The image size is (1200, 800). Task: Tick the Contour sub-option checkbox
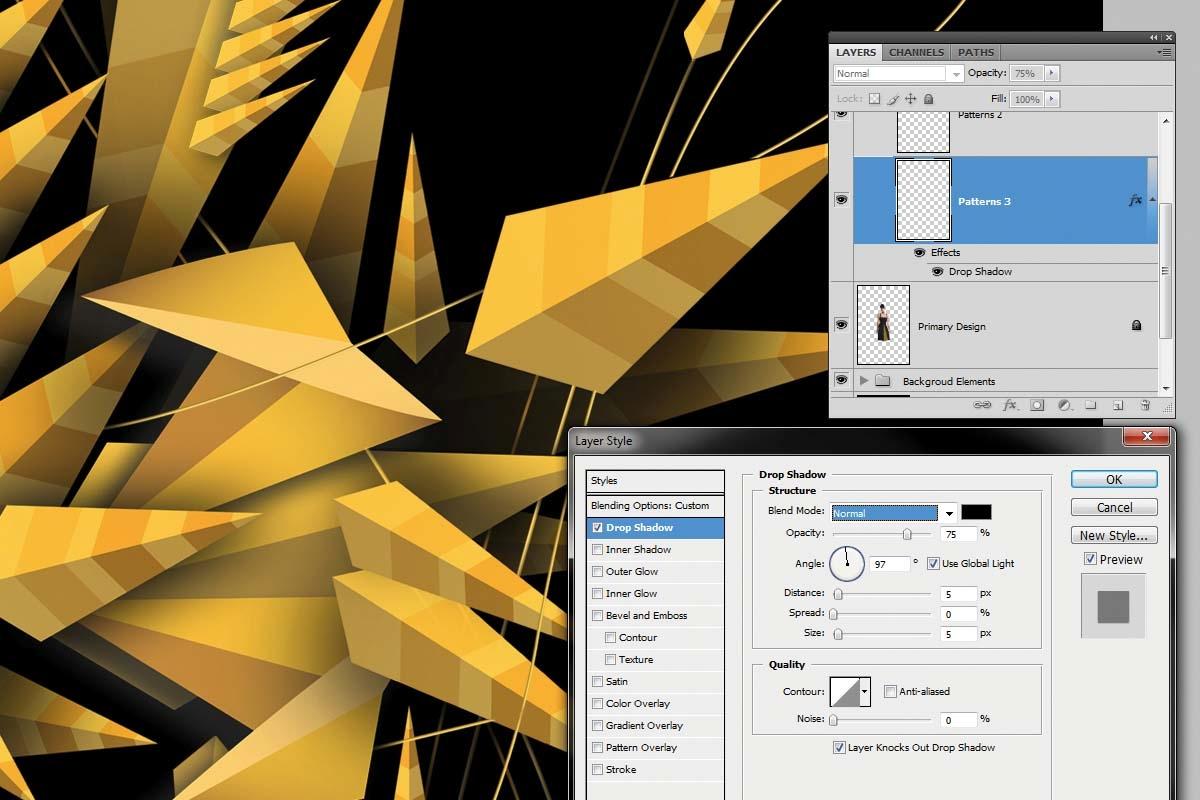[610, 638]
